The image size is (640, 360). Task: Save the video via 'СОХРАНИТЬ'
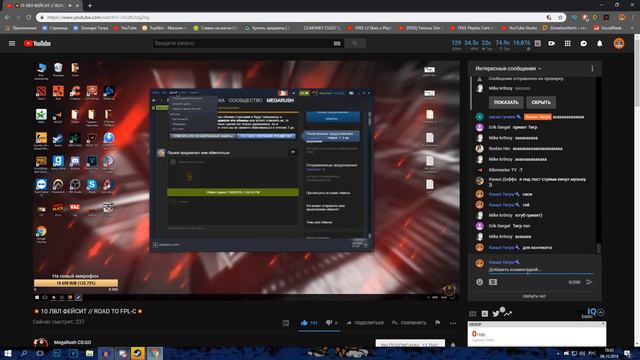click(409, 322)
